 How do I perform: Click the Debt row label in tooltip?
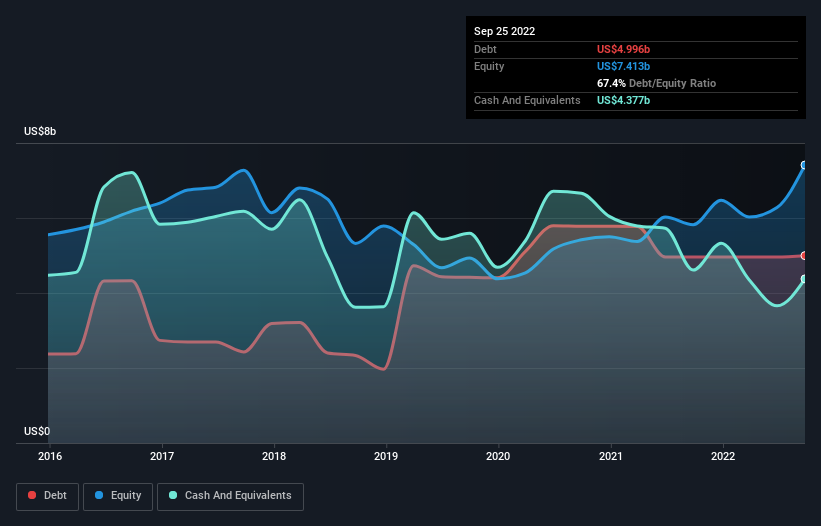pos(485,49)
